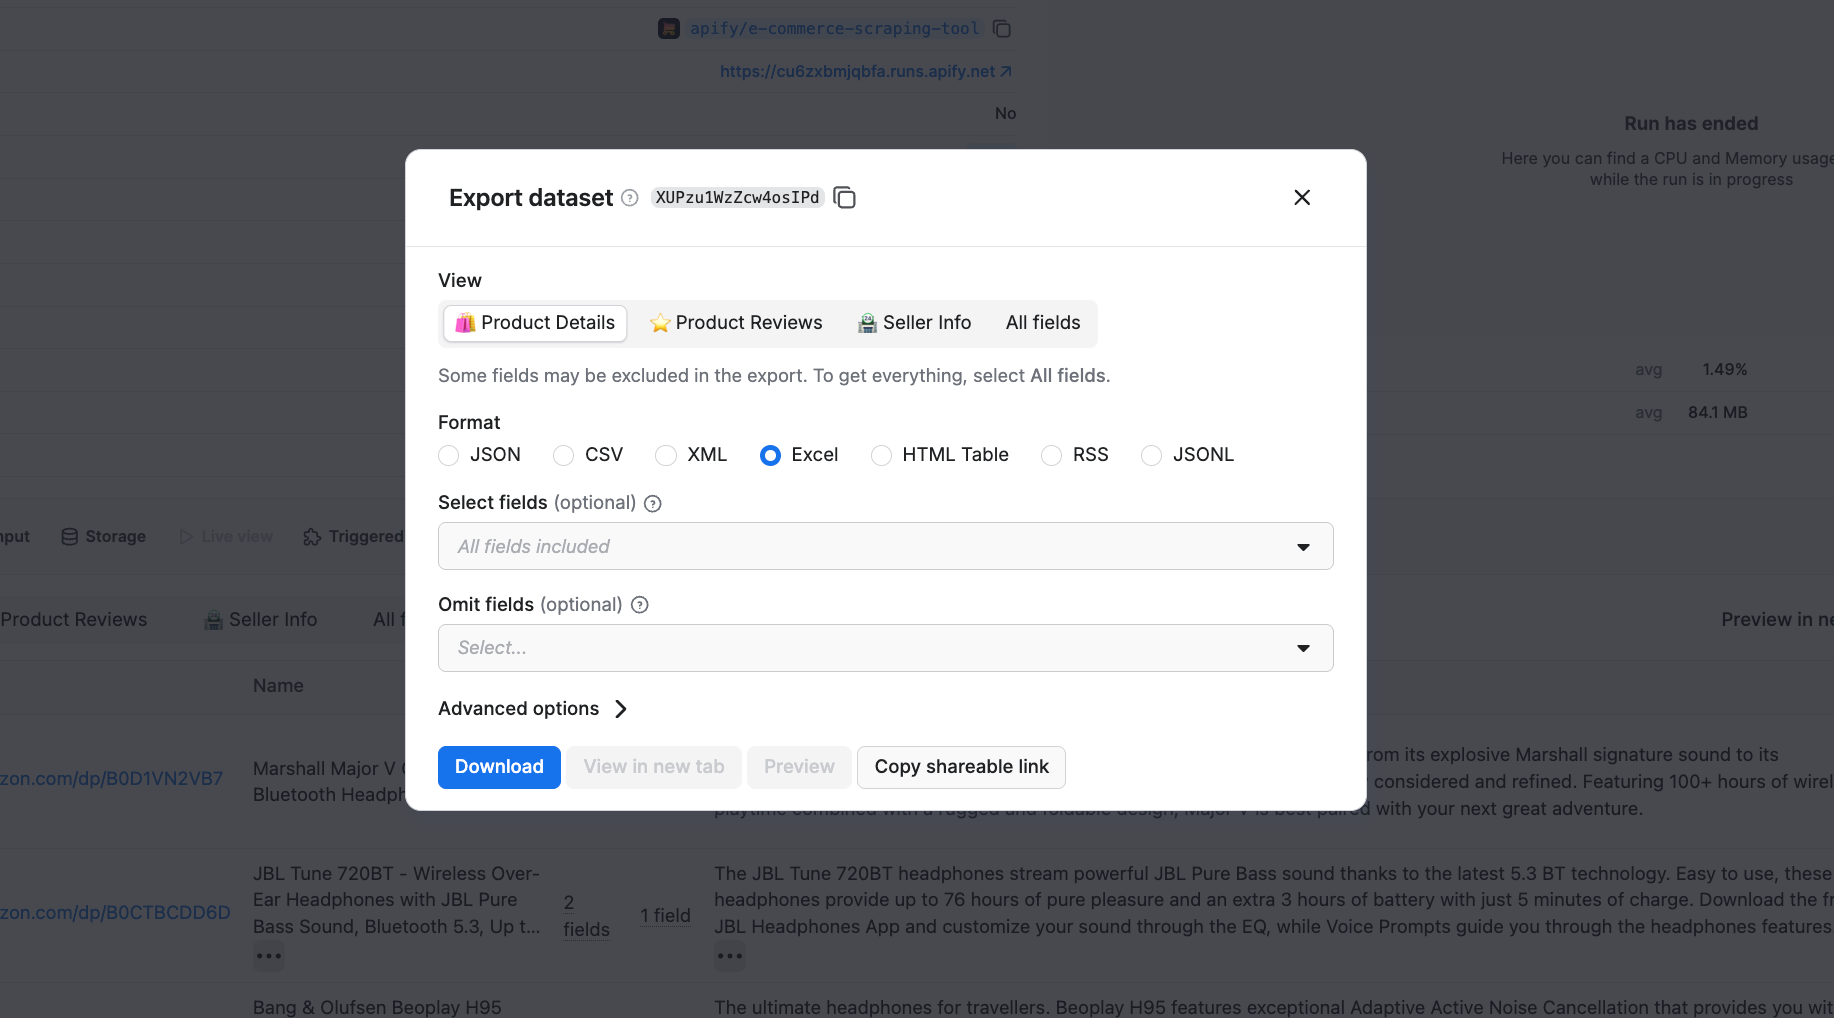Choose the CSV format option
The width and height of the screenshot is (1834, 1018).
tap(562, 455)
